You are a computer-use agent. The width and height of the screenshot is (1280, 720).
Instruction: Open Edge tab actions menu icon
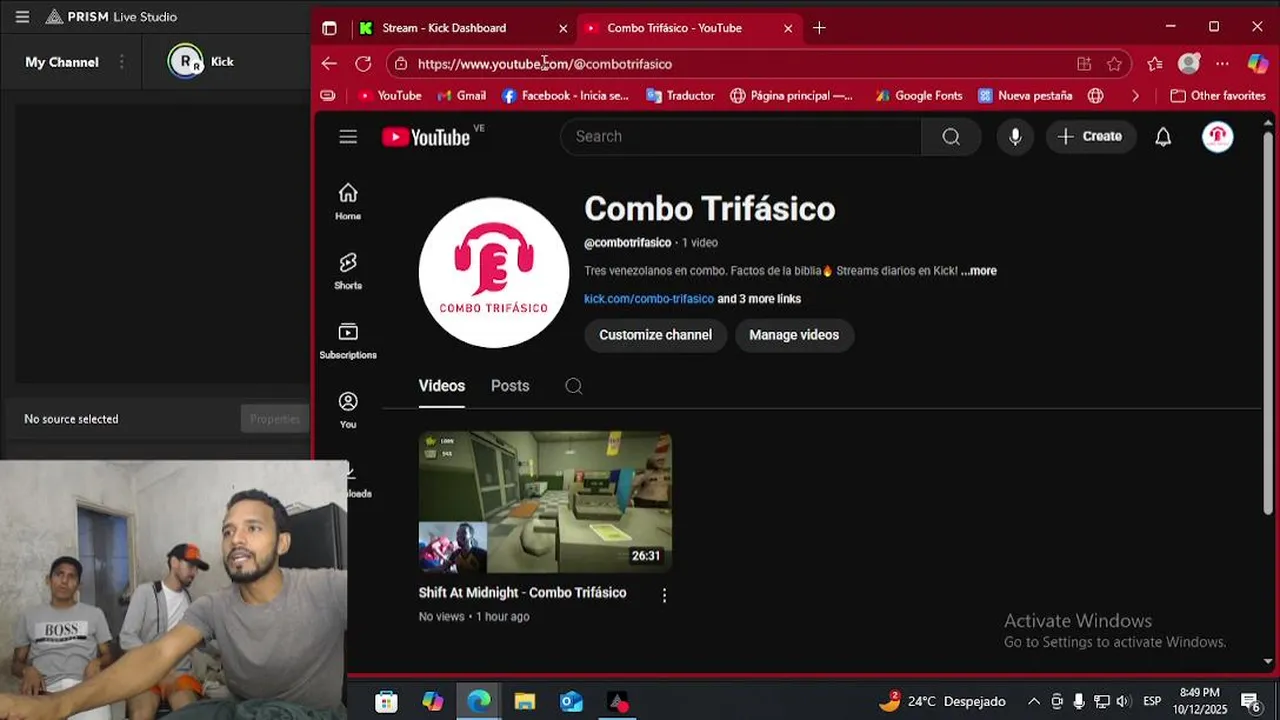[x=329, y=28]
